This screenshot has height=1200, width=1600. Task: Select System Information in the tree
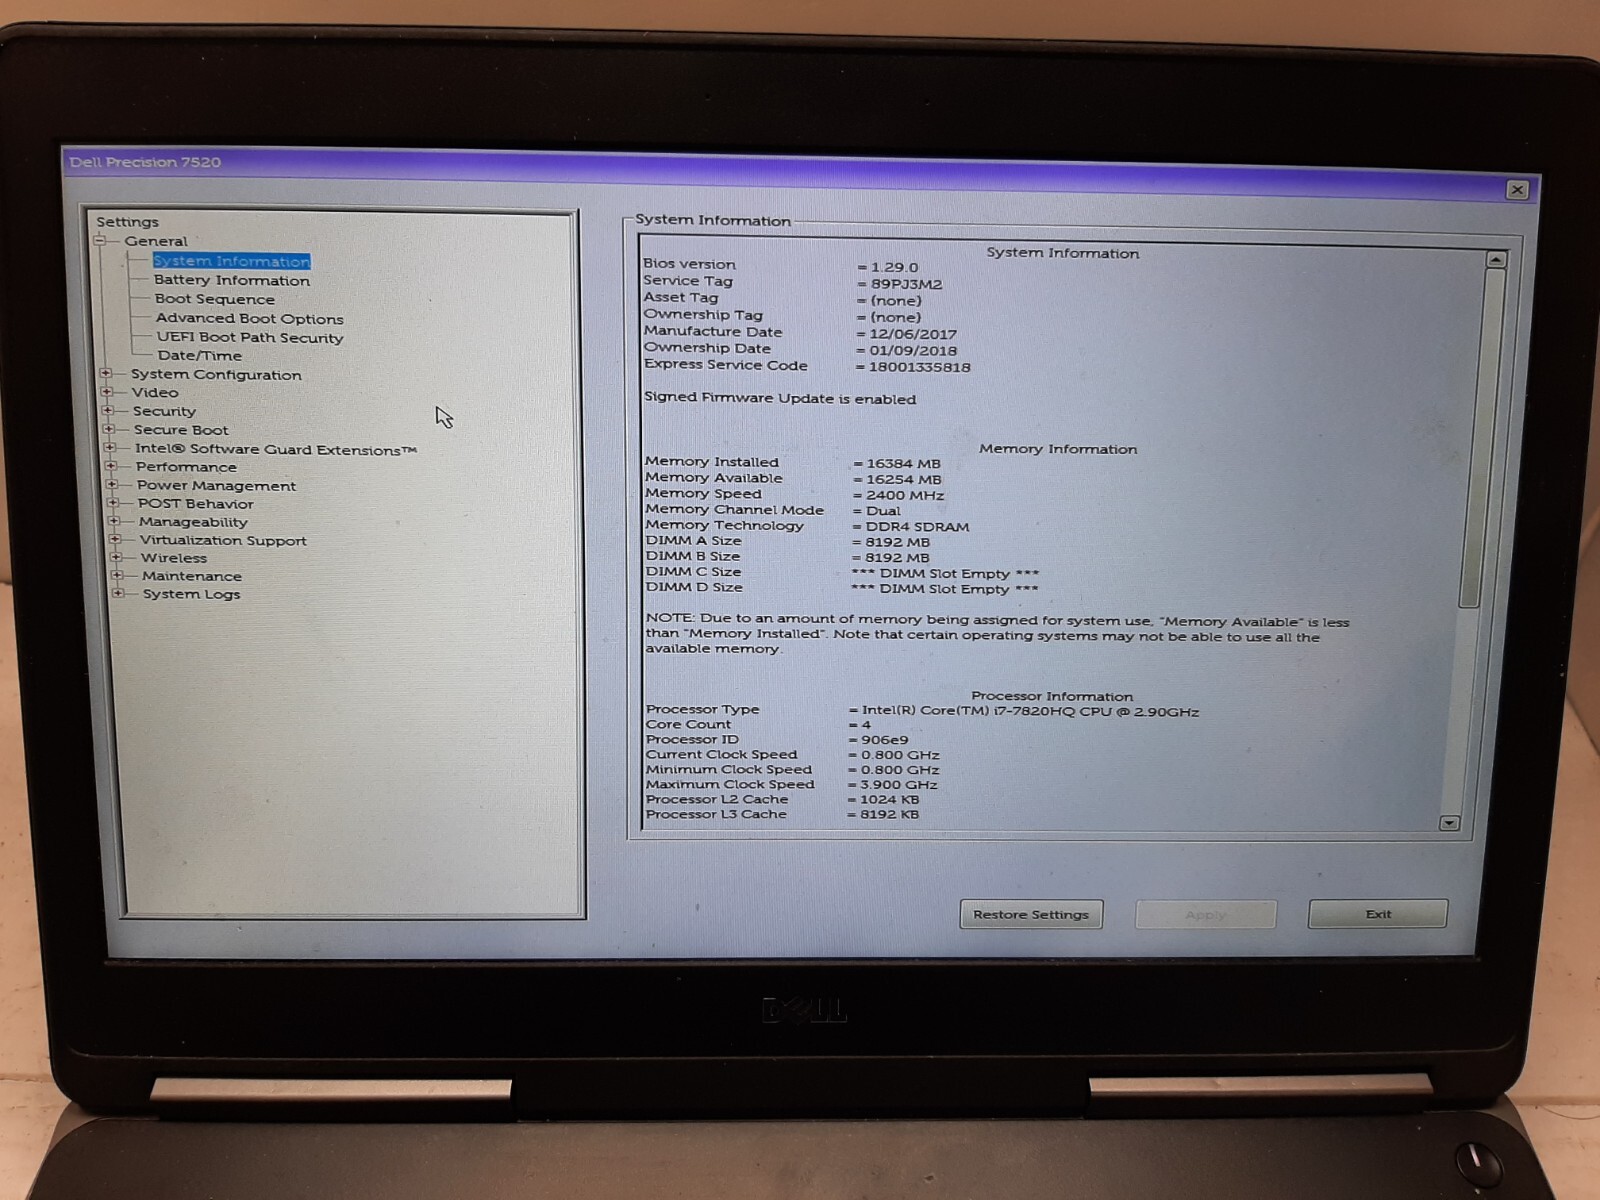pyautogui.click(x=231, y=261)
